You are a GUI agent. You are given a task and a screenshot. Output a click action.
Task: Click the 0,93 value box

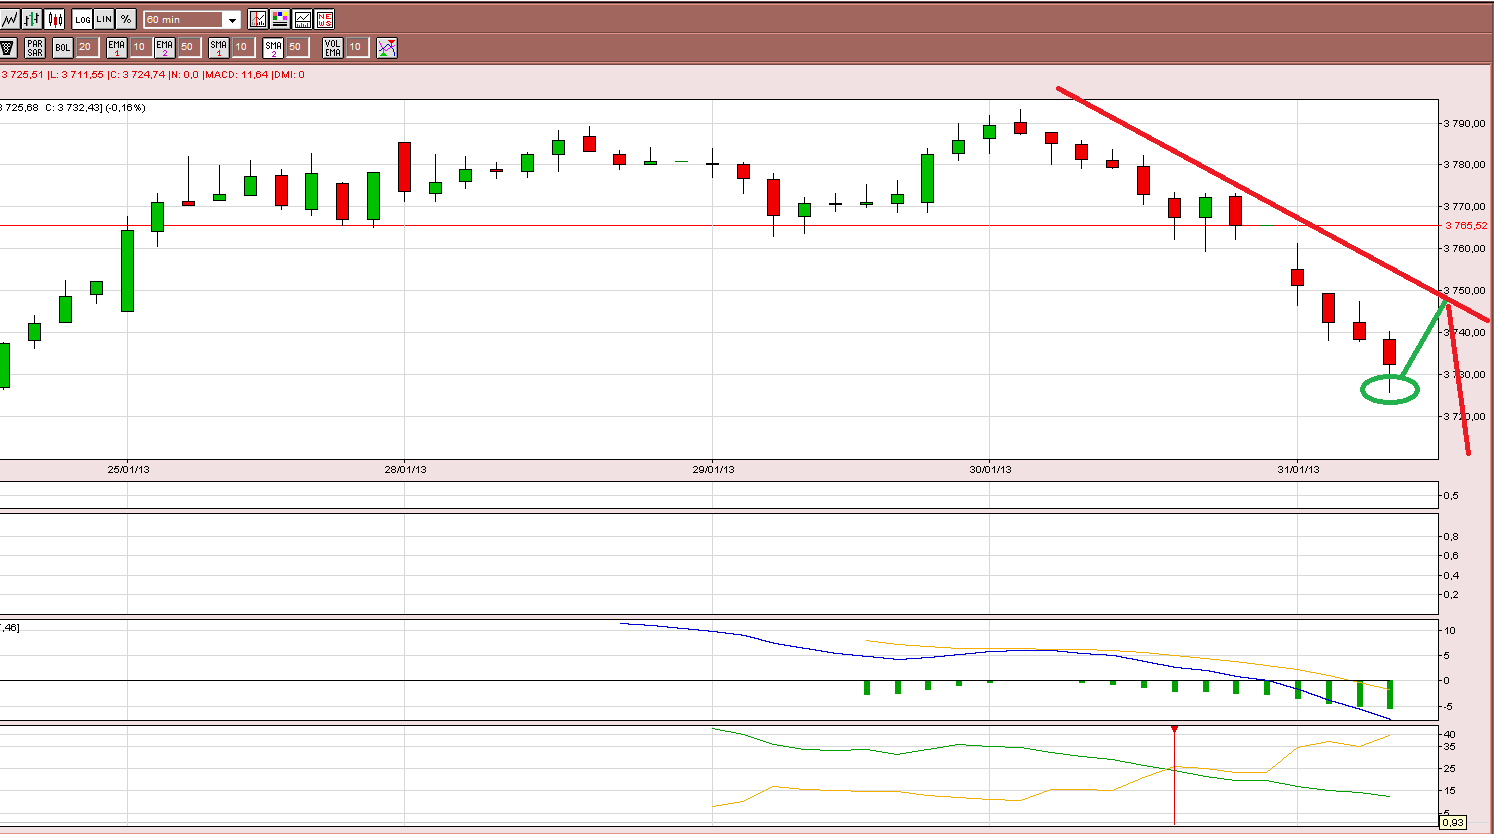point(1453,823)
